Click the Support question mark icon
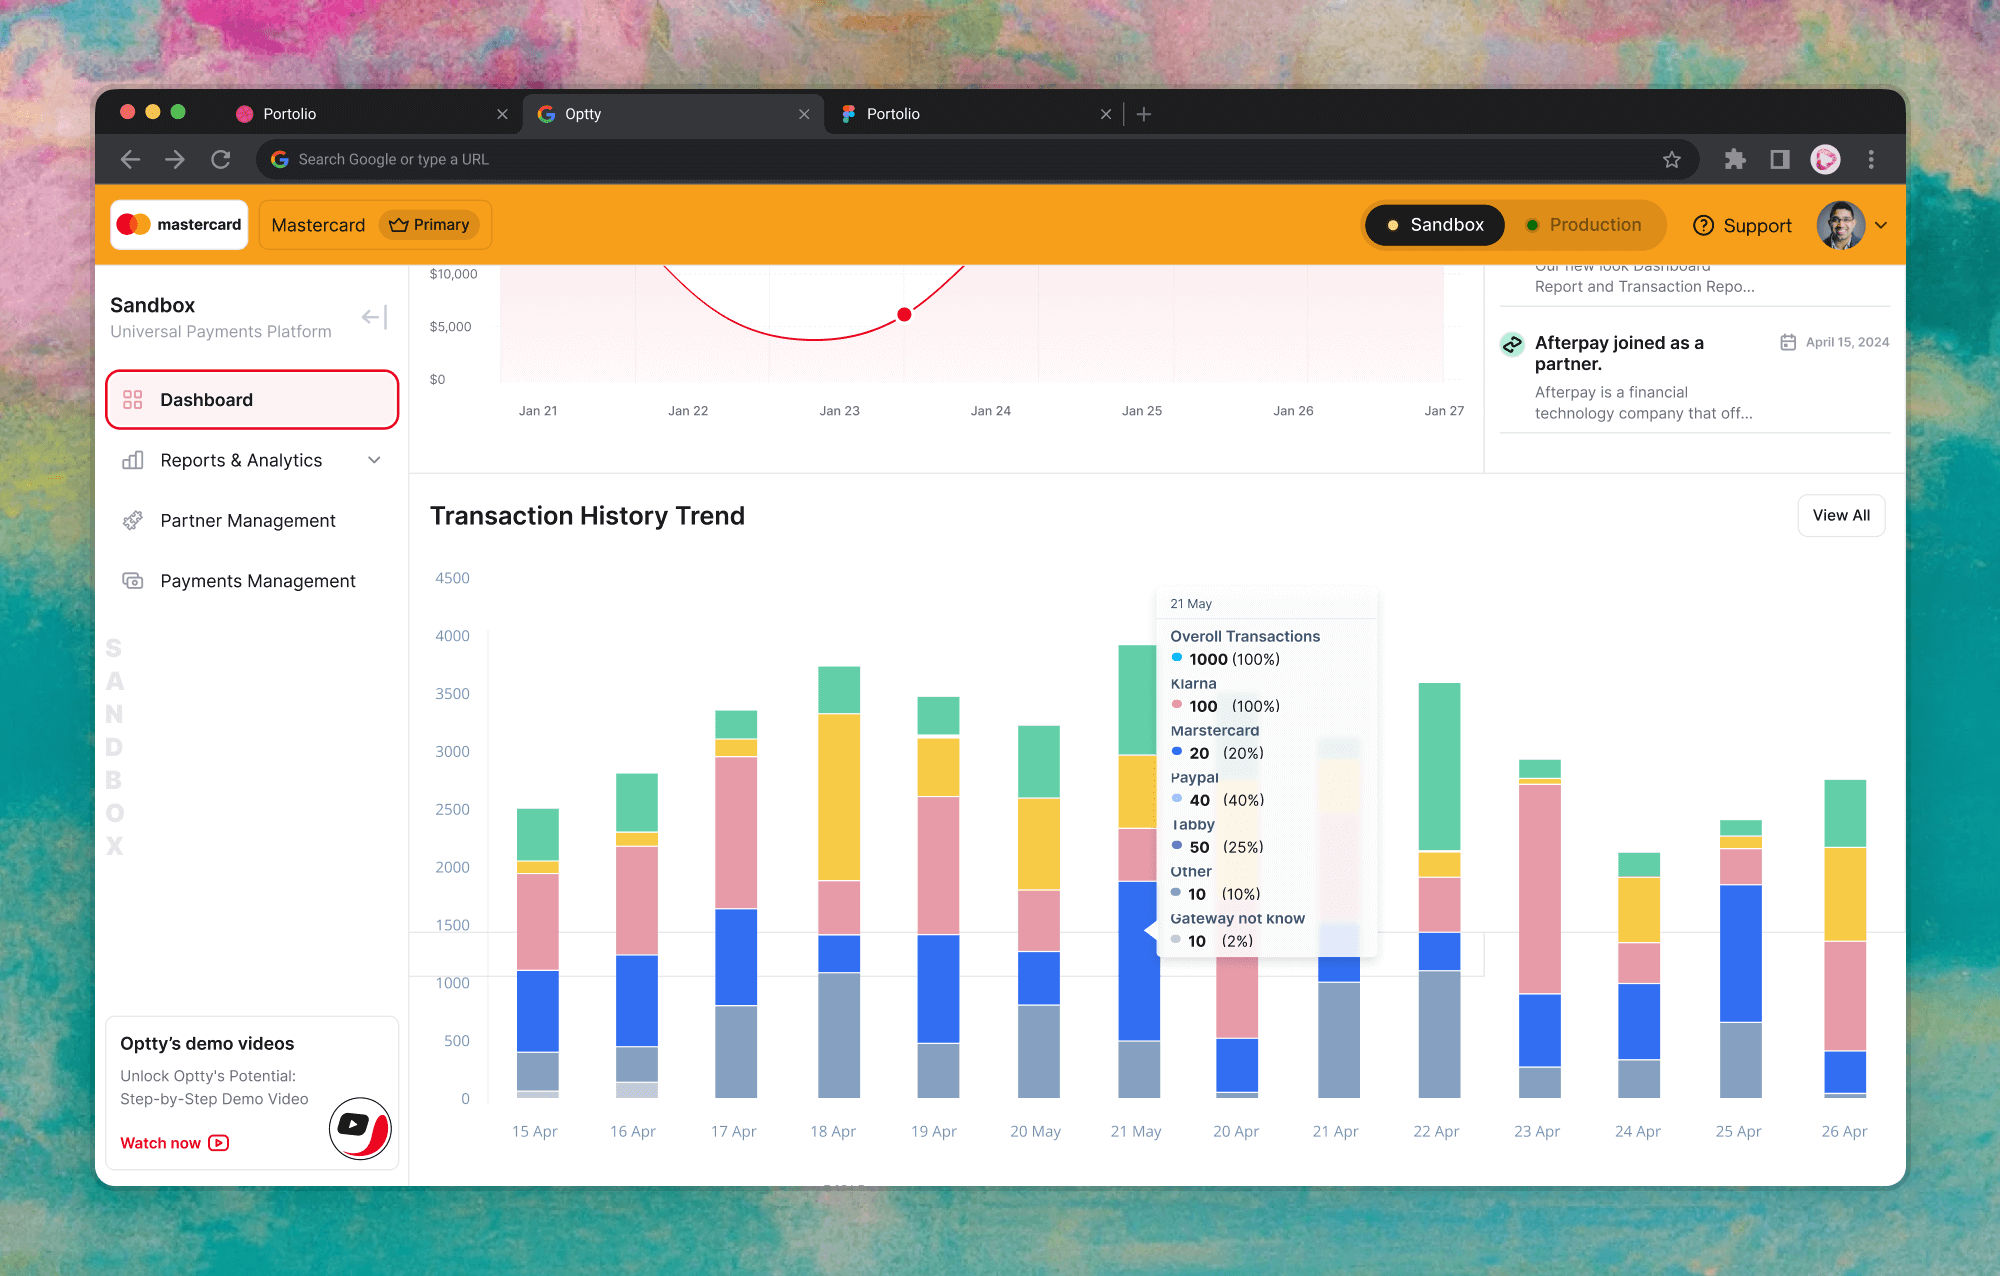Image resolution: width=2000 pixels, height=1276 pixels. (1703, 226)
